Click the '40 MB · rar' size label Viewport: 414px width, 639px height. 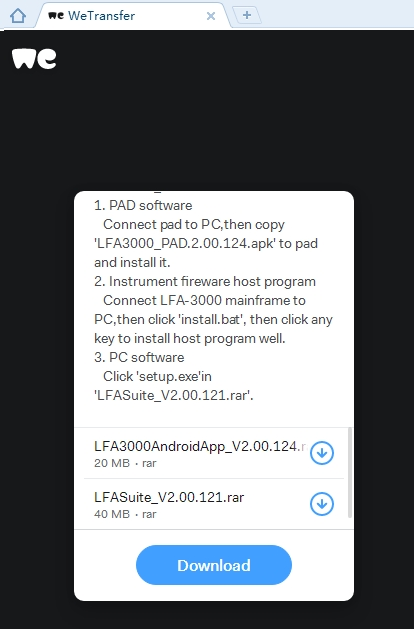click(125, 514)
